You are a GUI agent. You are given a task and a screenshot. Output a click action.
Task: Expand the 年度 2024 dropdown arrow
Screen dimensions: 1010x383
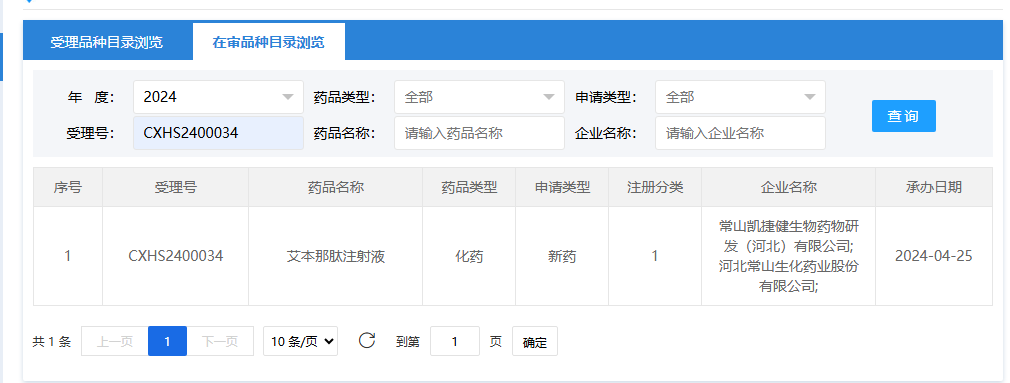click(287, 97)
